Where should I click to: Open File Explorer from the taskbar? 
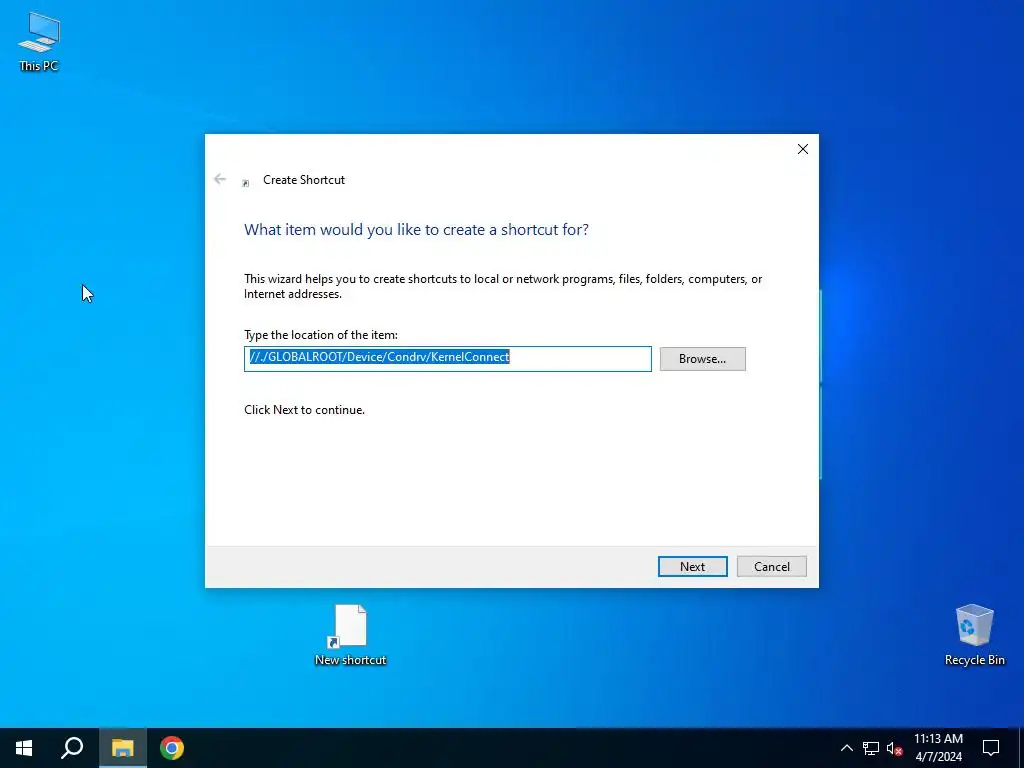[x=122, y=748]
